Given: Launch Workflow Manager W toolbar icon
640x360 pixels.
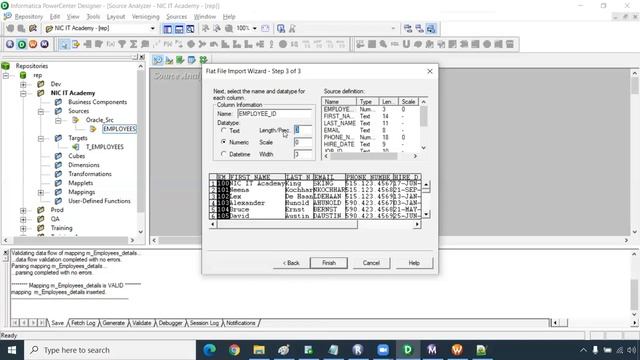Looking at the screenshot, I should click(x=33, y=44).
